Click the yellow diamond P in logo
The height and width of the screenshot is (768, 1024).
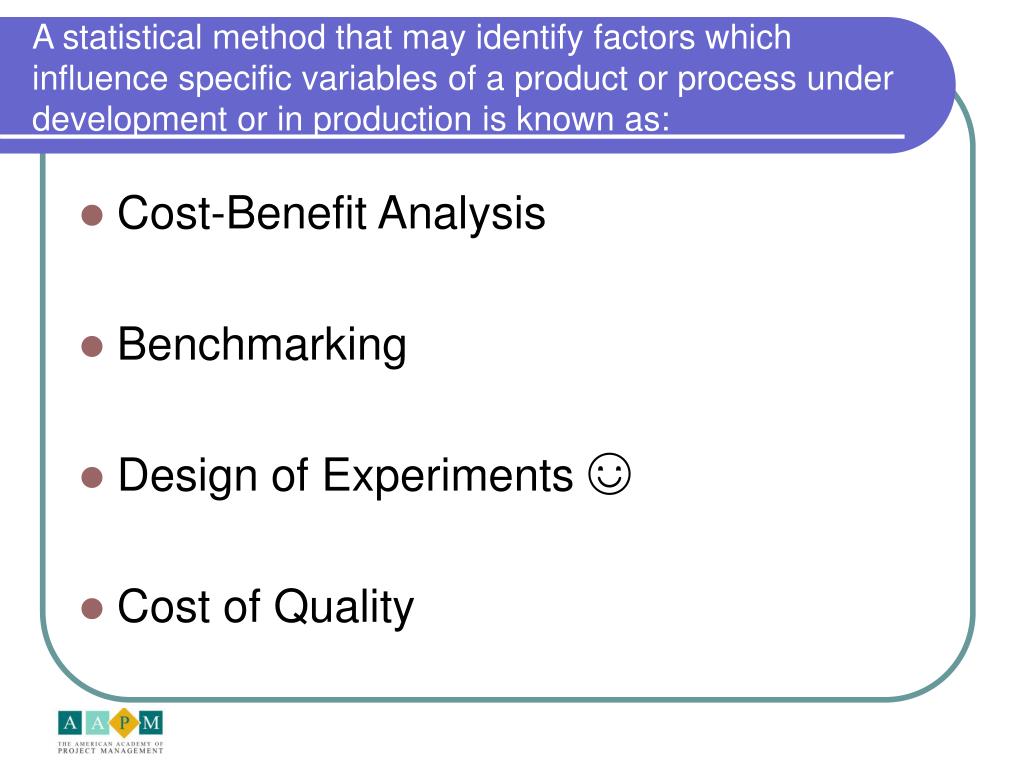pos(124,723)
